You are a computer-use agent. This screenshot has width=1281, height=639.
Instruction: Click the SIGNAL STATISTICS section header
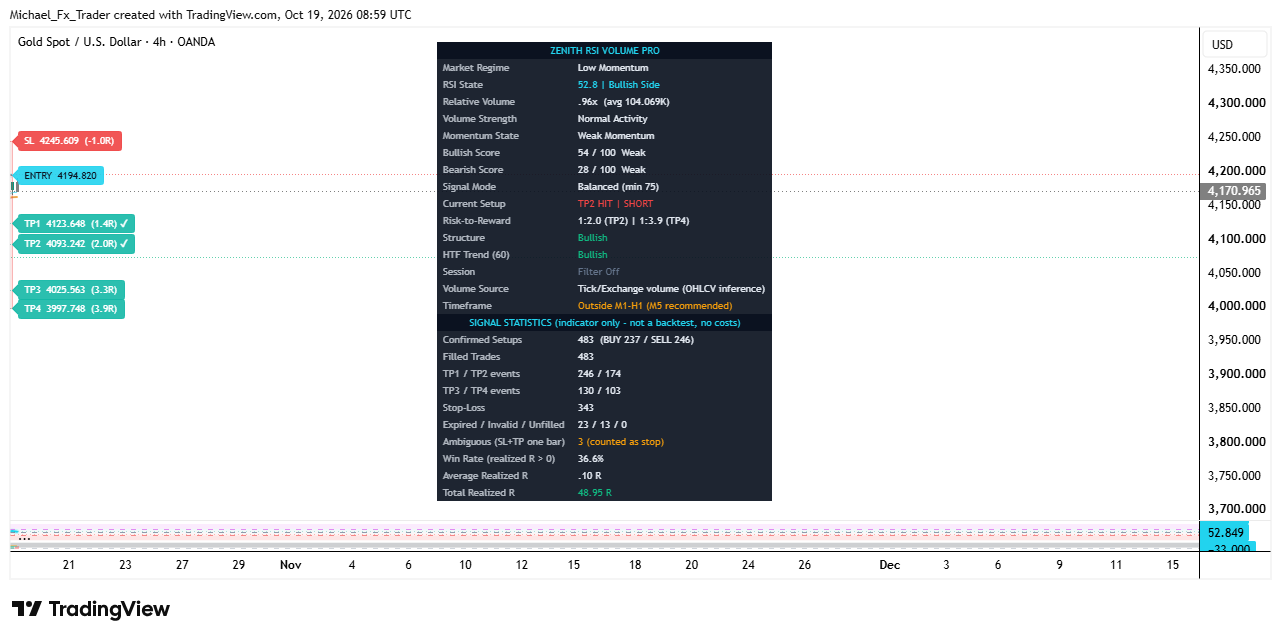point(605,323)
